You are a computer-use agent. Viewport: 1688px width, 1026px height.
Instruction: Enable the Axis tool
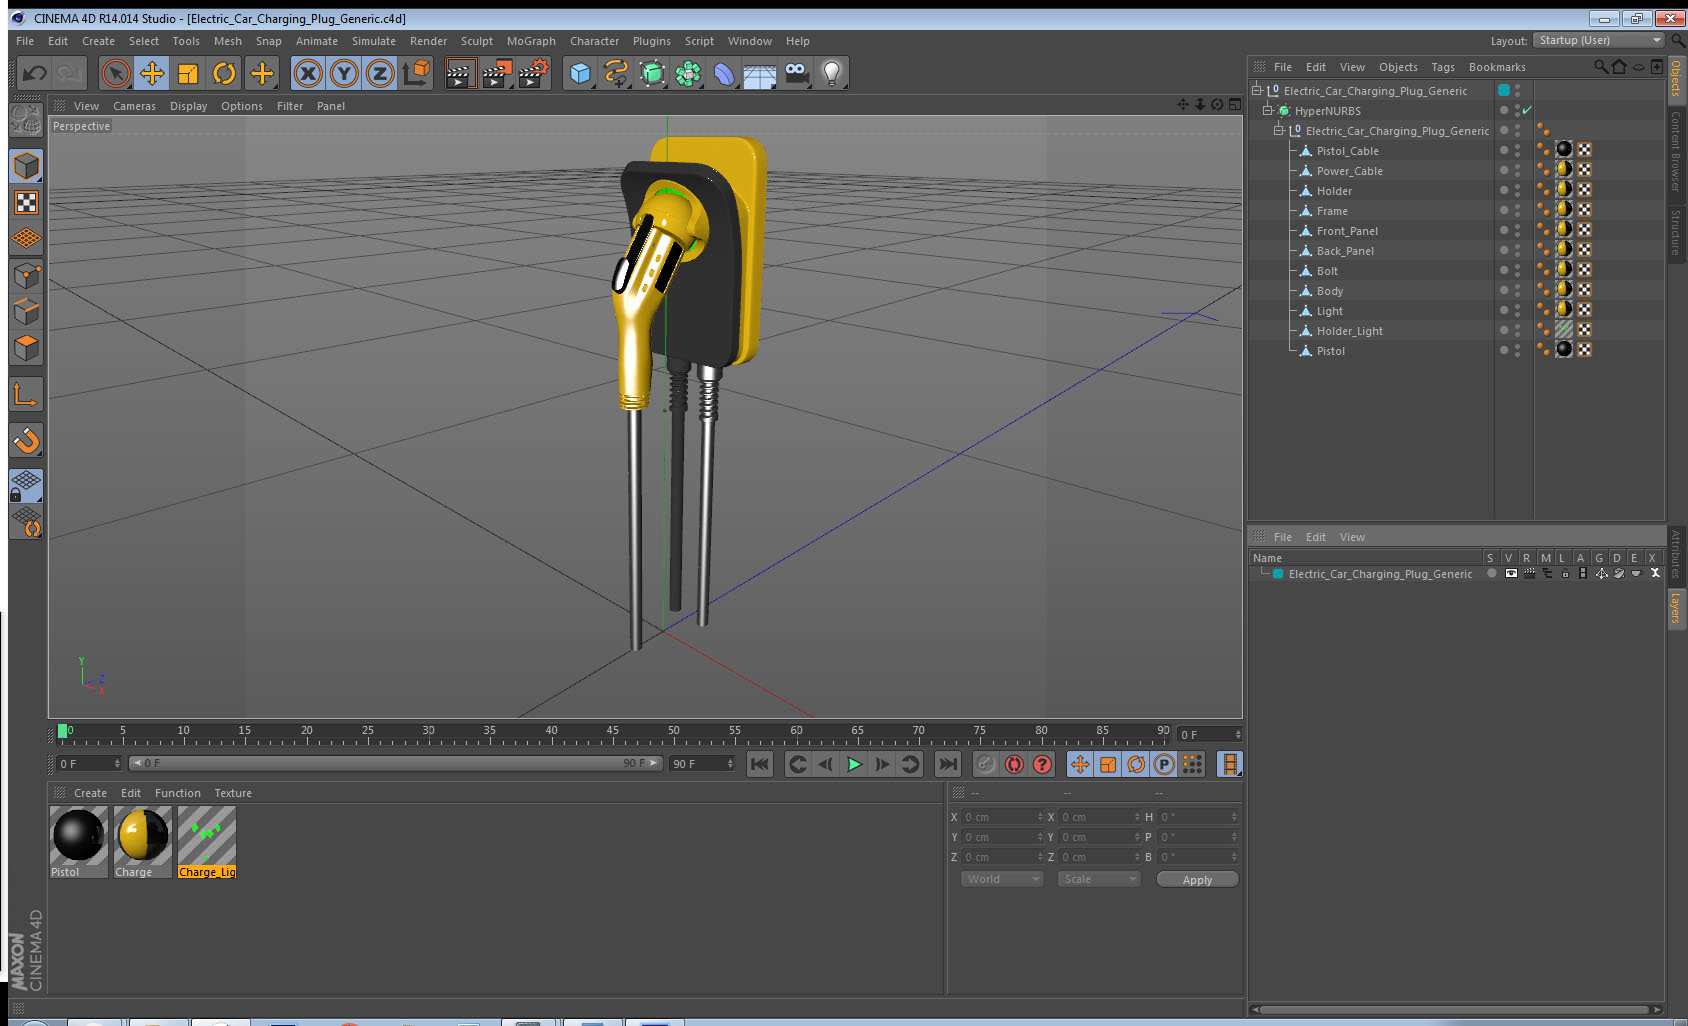[26, 395]
